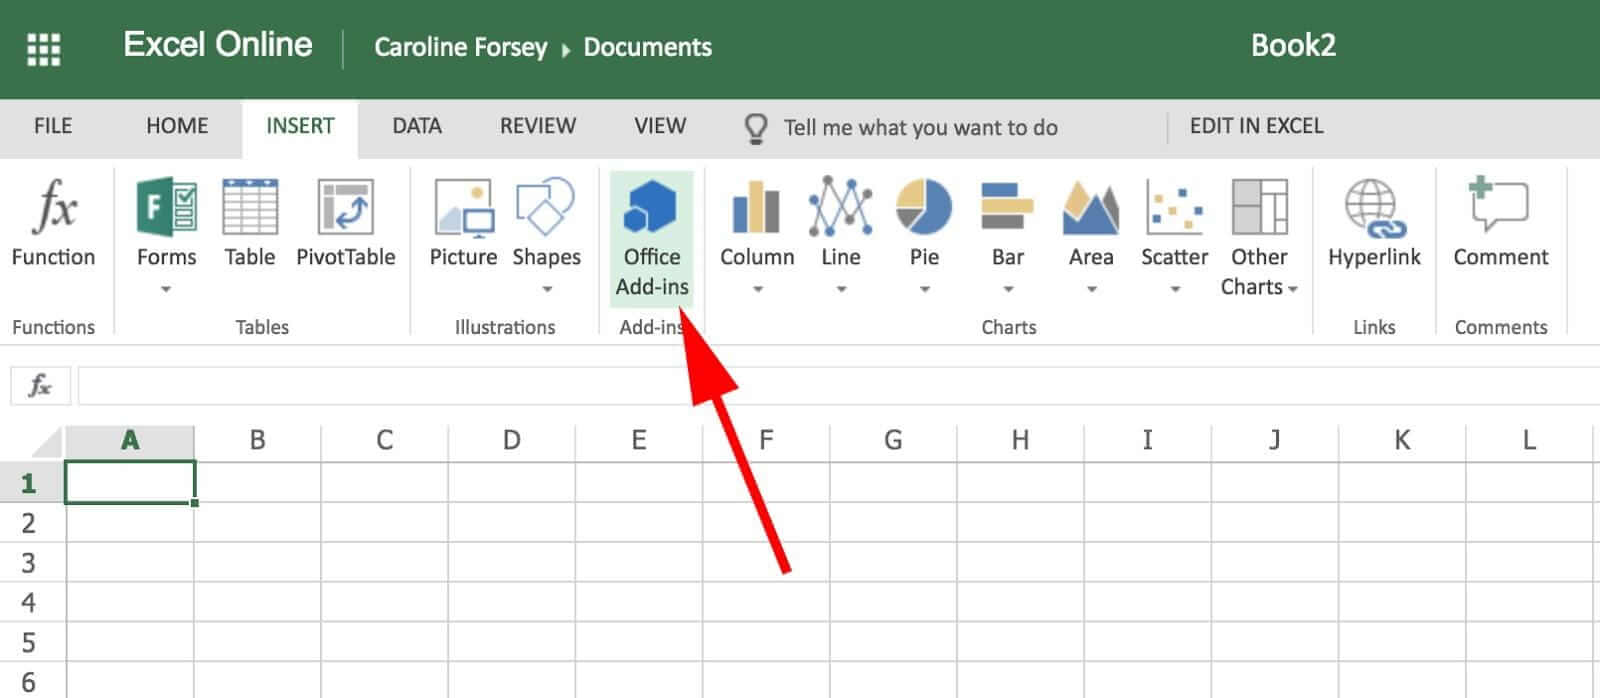The width and height of the screenshot is (1600, 698).
Task: Expand the Shapes dropdown arrow
Action: click(547, 289)
